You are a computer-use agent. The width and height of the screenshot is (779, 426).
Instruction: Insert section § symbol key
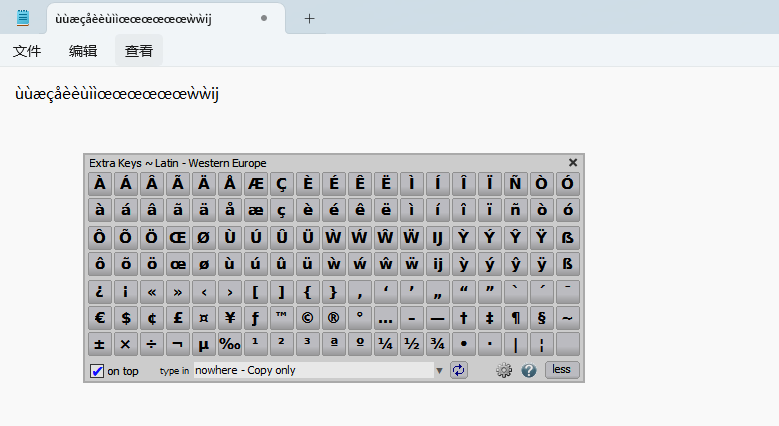pos(541,318)
